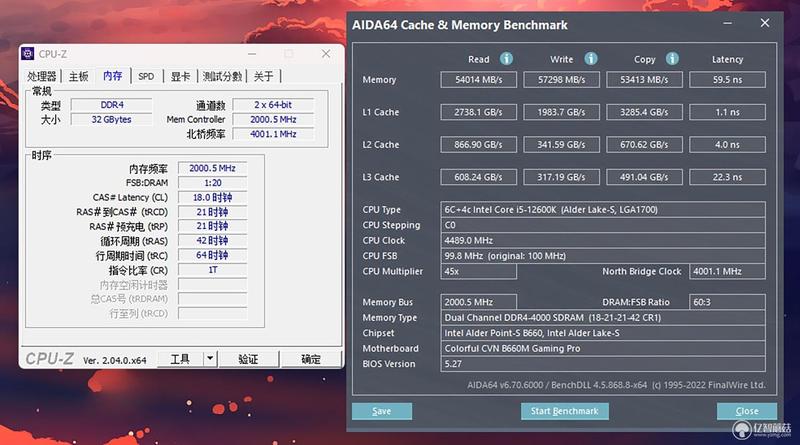Screen dimensions: 800x445
Task: Click the Write info icon in AIDA64
Action: [x=591, y=59]
